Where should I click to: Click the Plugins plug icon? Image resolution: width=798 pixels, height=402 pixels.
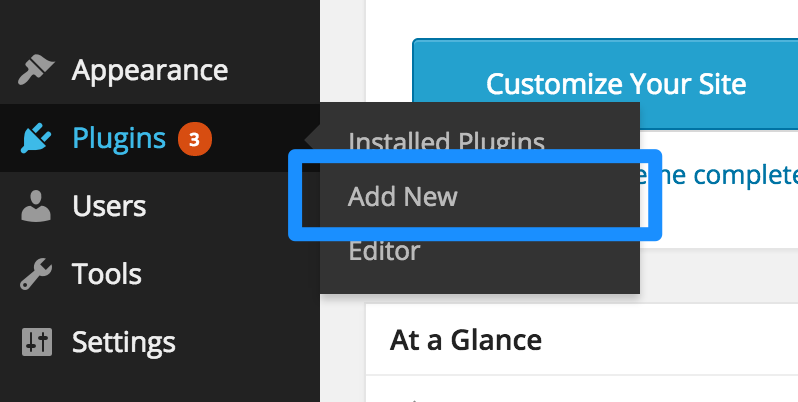click(36, 138)
